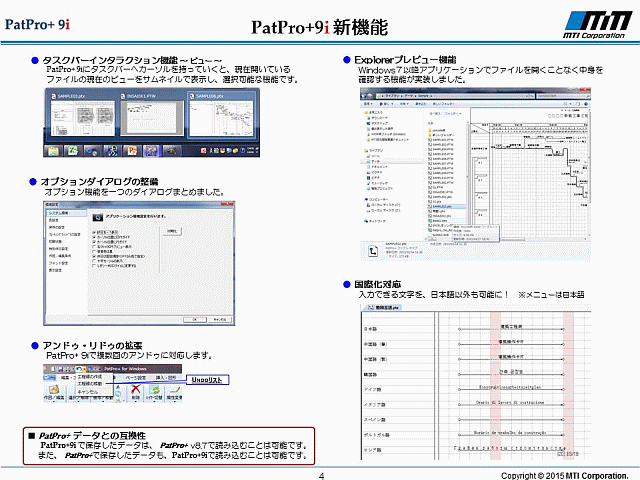Select highlighted file in Explorer file list
Screen dimensions: 640x480
446,207
